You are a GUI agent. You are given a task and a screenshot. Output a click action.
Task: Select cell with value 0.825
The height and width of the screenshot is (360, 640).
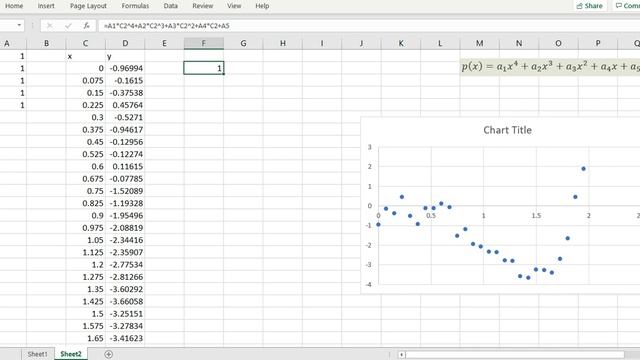click(85, 203)
